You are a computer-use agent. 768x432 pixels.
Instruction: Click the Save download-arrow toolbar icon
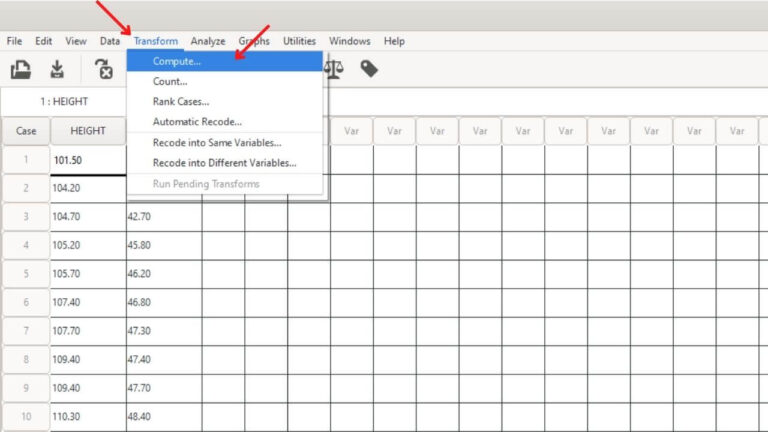tap(57, 69)
